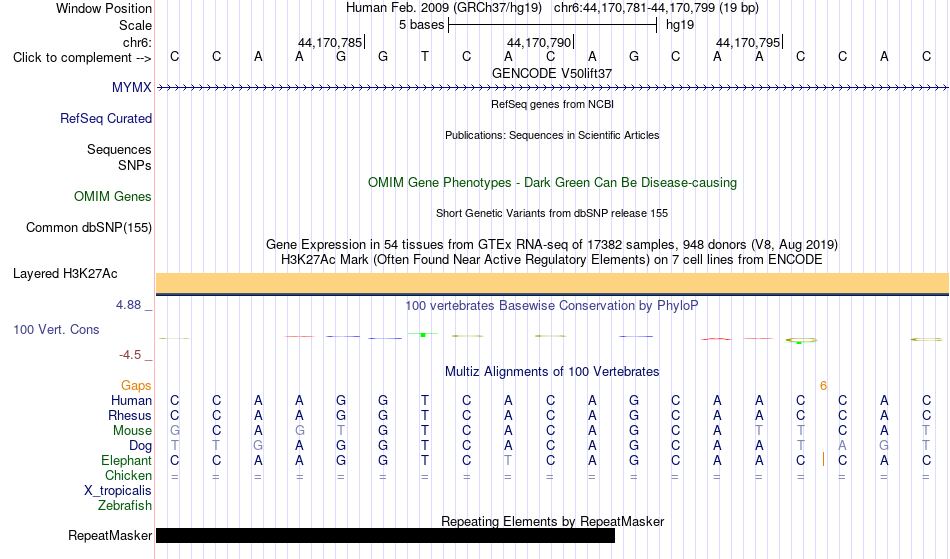This screenshot has width=950, height=559.
Task: Click the RepeatMasker track label
Action: tap(110, 535)
